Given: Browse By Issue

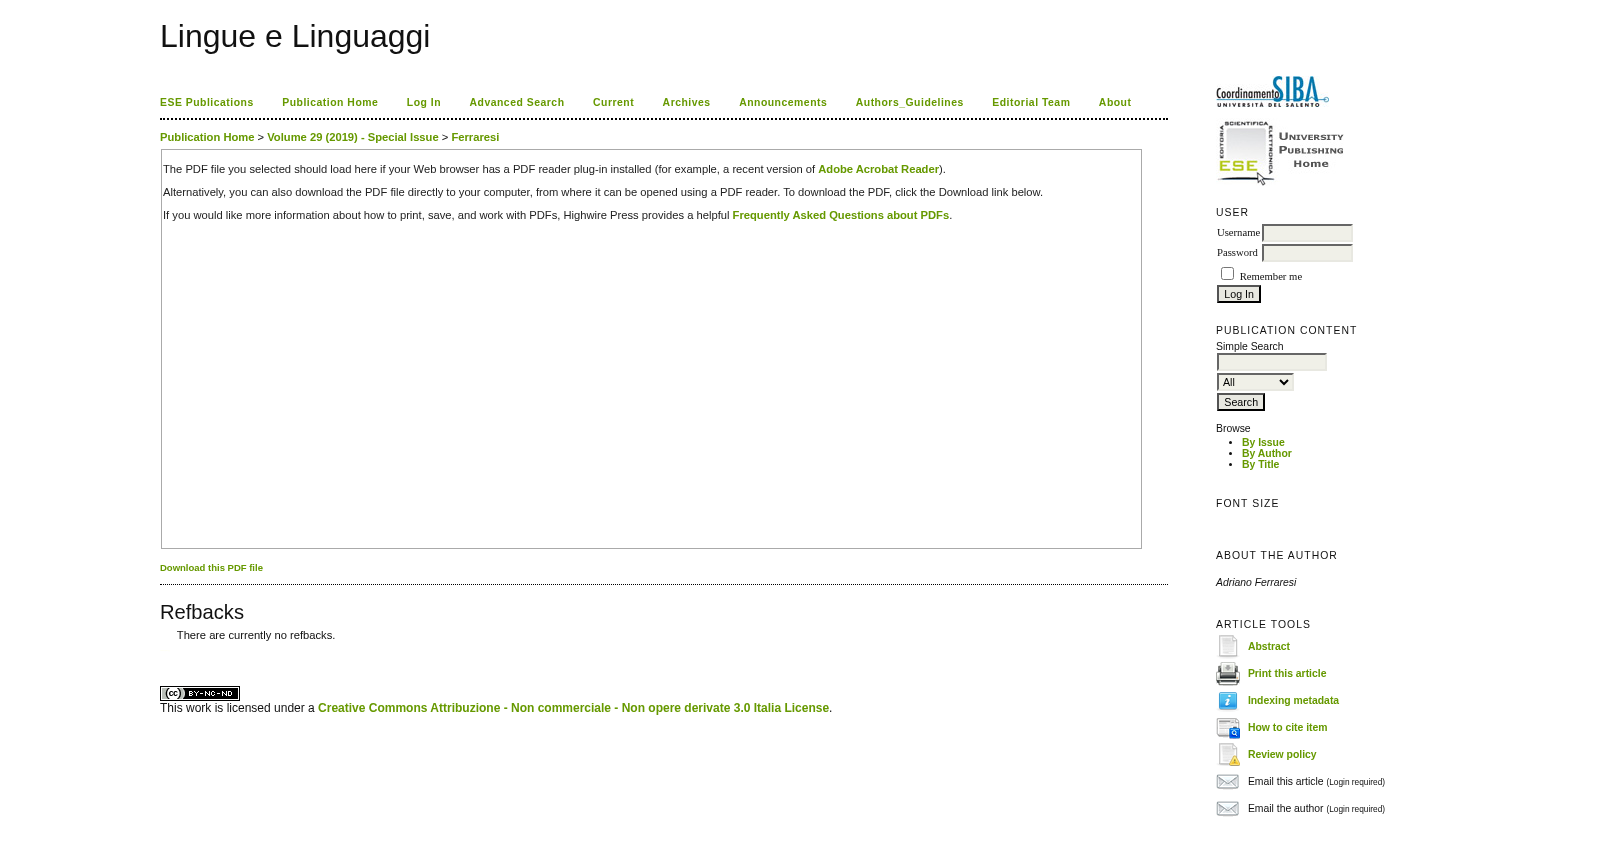Looking at the screenshot, I should (x=1263, y=442).
